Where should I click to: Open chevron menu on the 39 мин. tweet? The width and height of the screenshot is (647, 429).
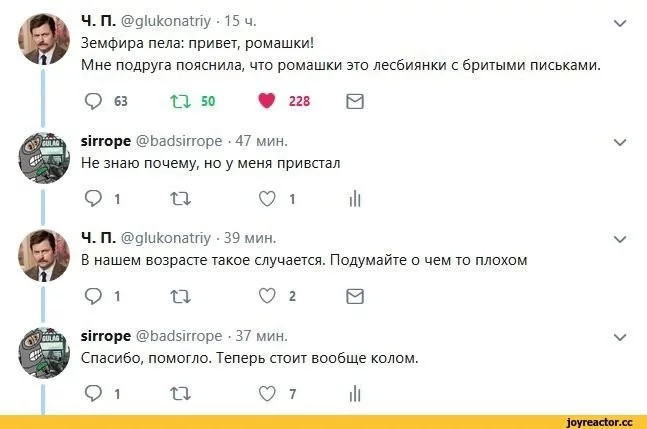tap(619, 239)
